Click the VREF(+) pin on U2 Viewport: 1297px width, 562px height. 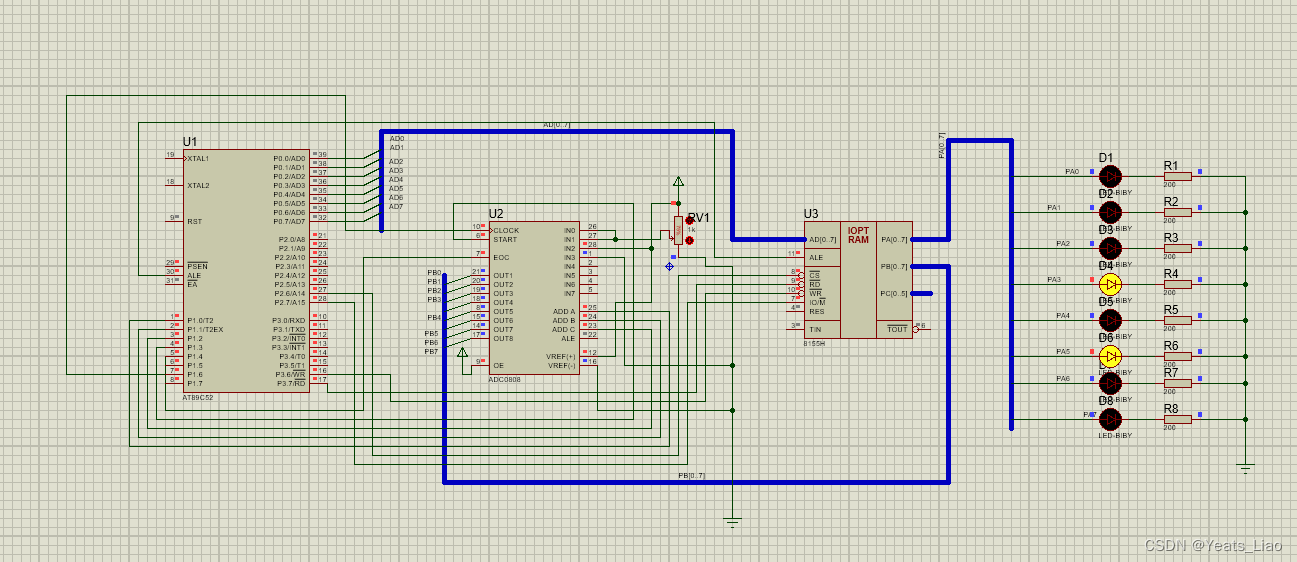click(560, 357)
